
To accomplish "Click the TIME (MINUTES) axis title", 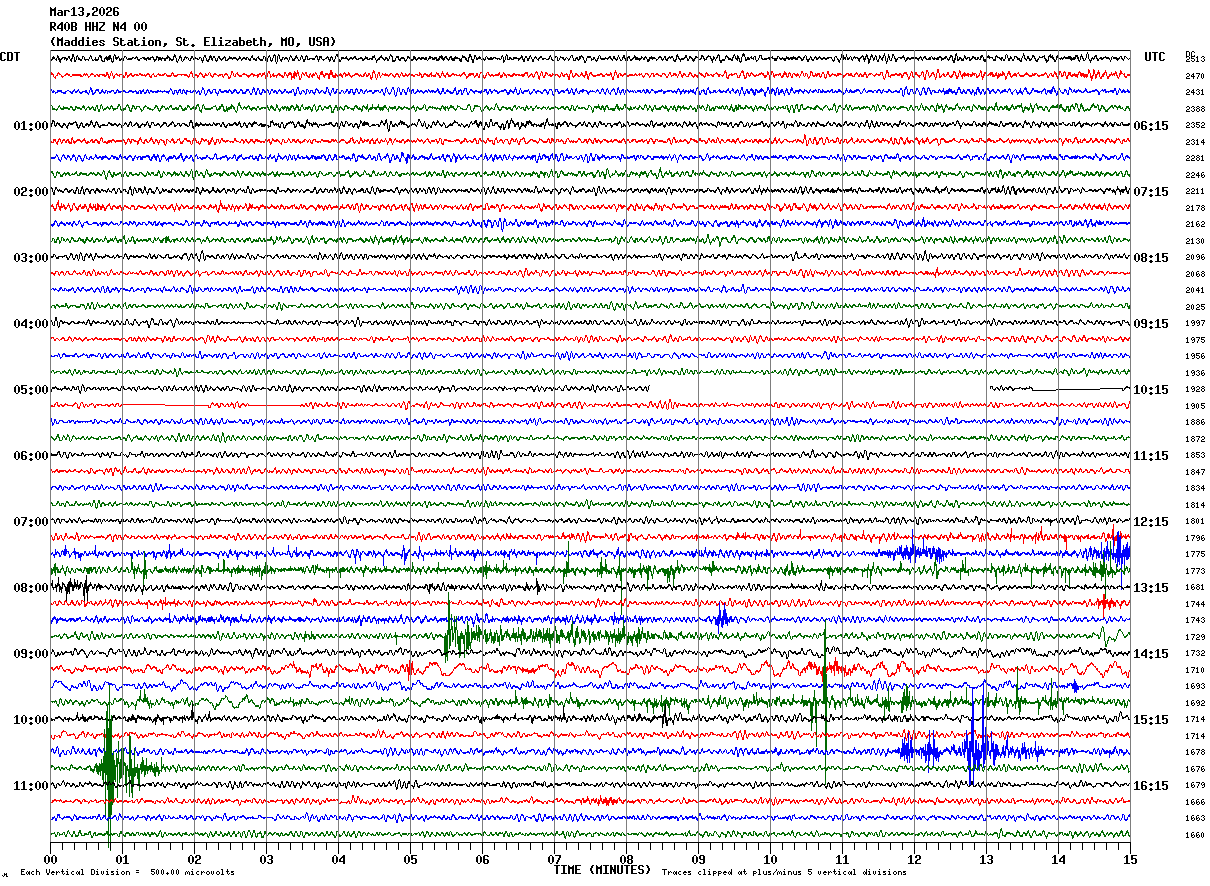I will 602,870.
